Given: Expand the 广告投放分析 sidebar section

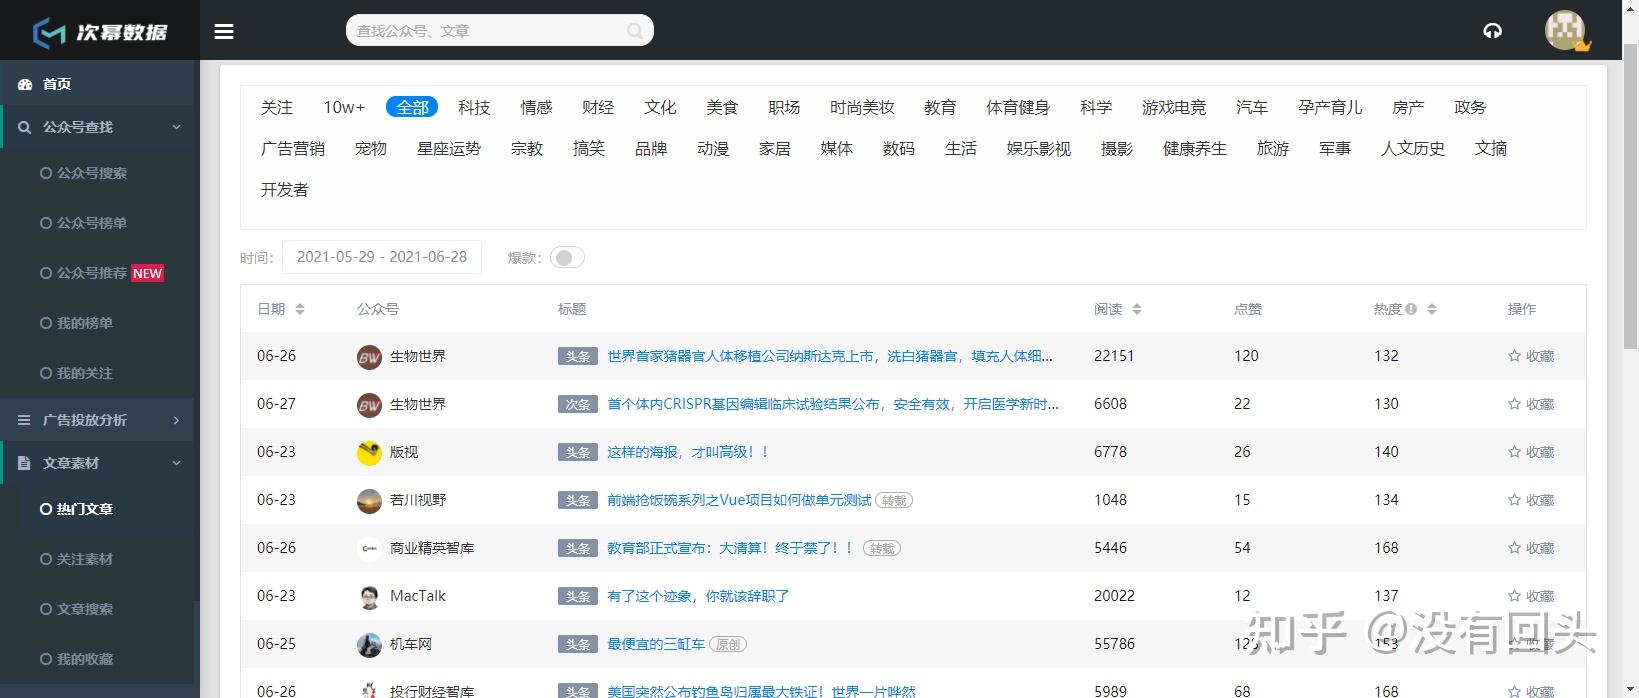Looking at the screenshot, I should point(98,420).
